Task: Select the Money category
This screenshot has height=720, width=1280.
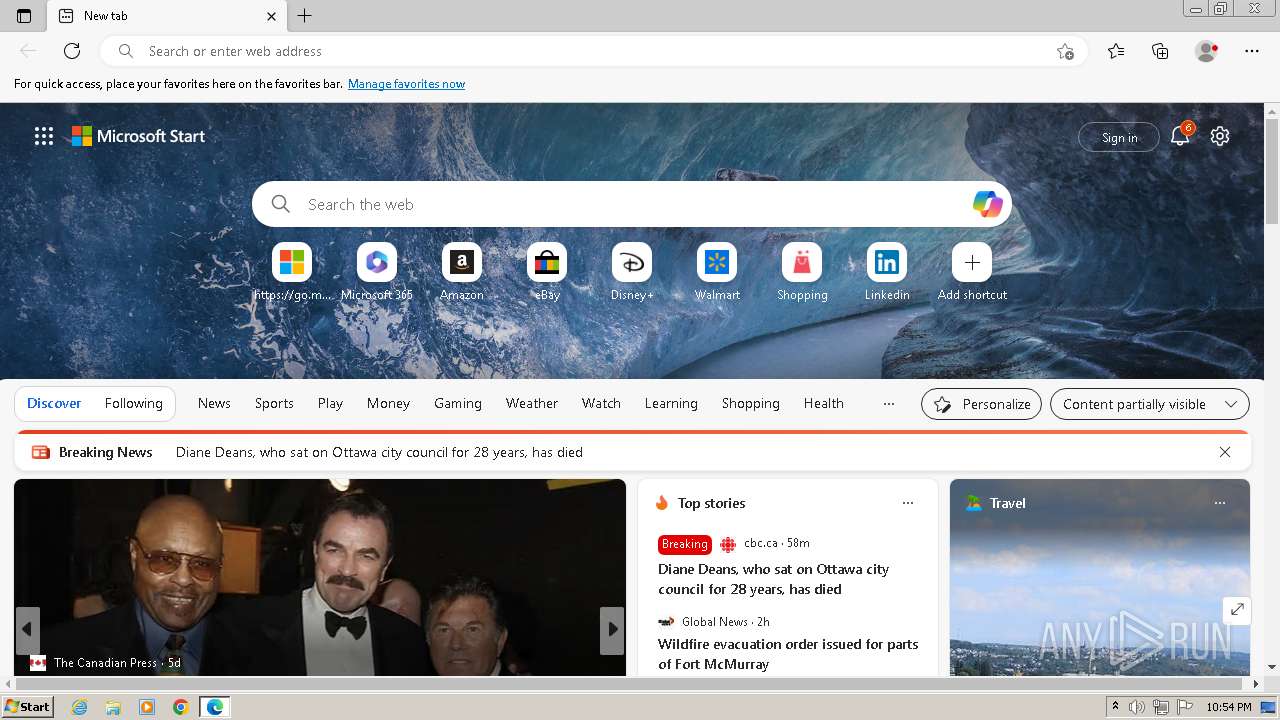Action: point(388,404)
